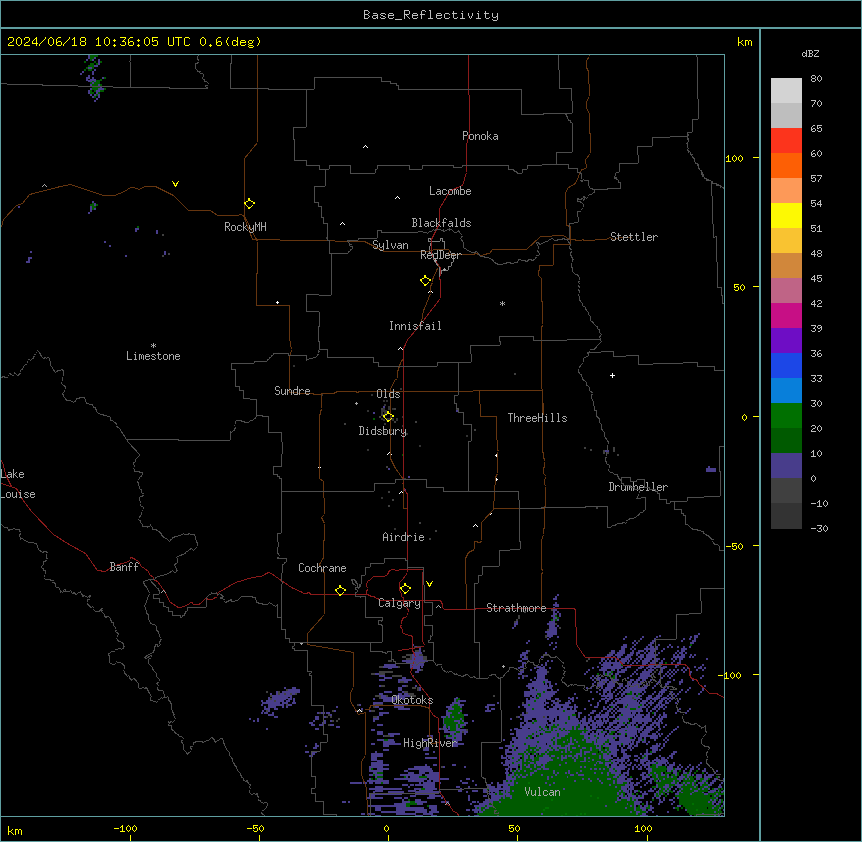Click the Lake Louise label
Image resolution: width=862 pixels, height=842 pixels.
point(18,484)
